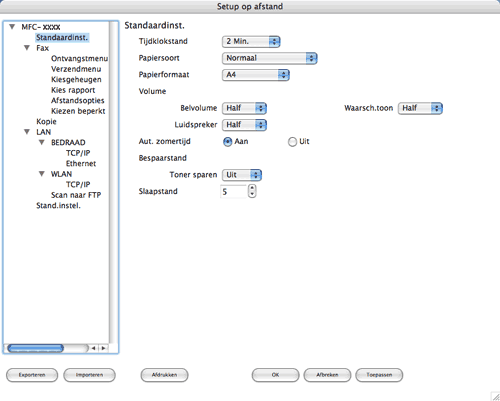Screen dimensions: 500x401
Task: Click the Slaapstand value input field
Action: tap(233, 191)
